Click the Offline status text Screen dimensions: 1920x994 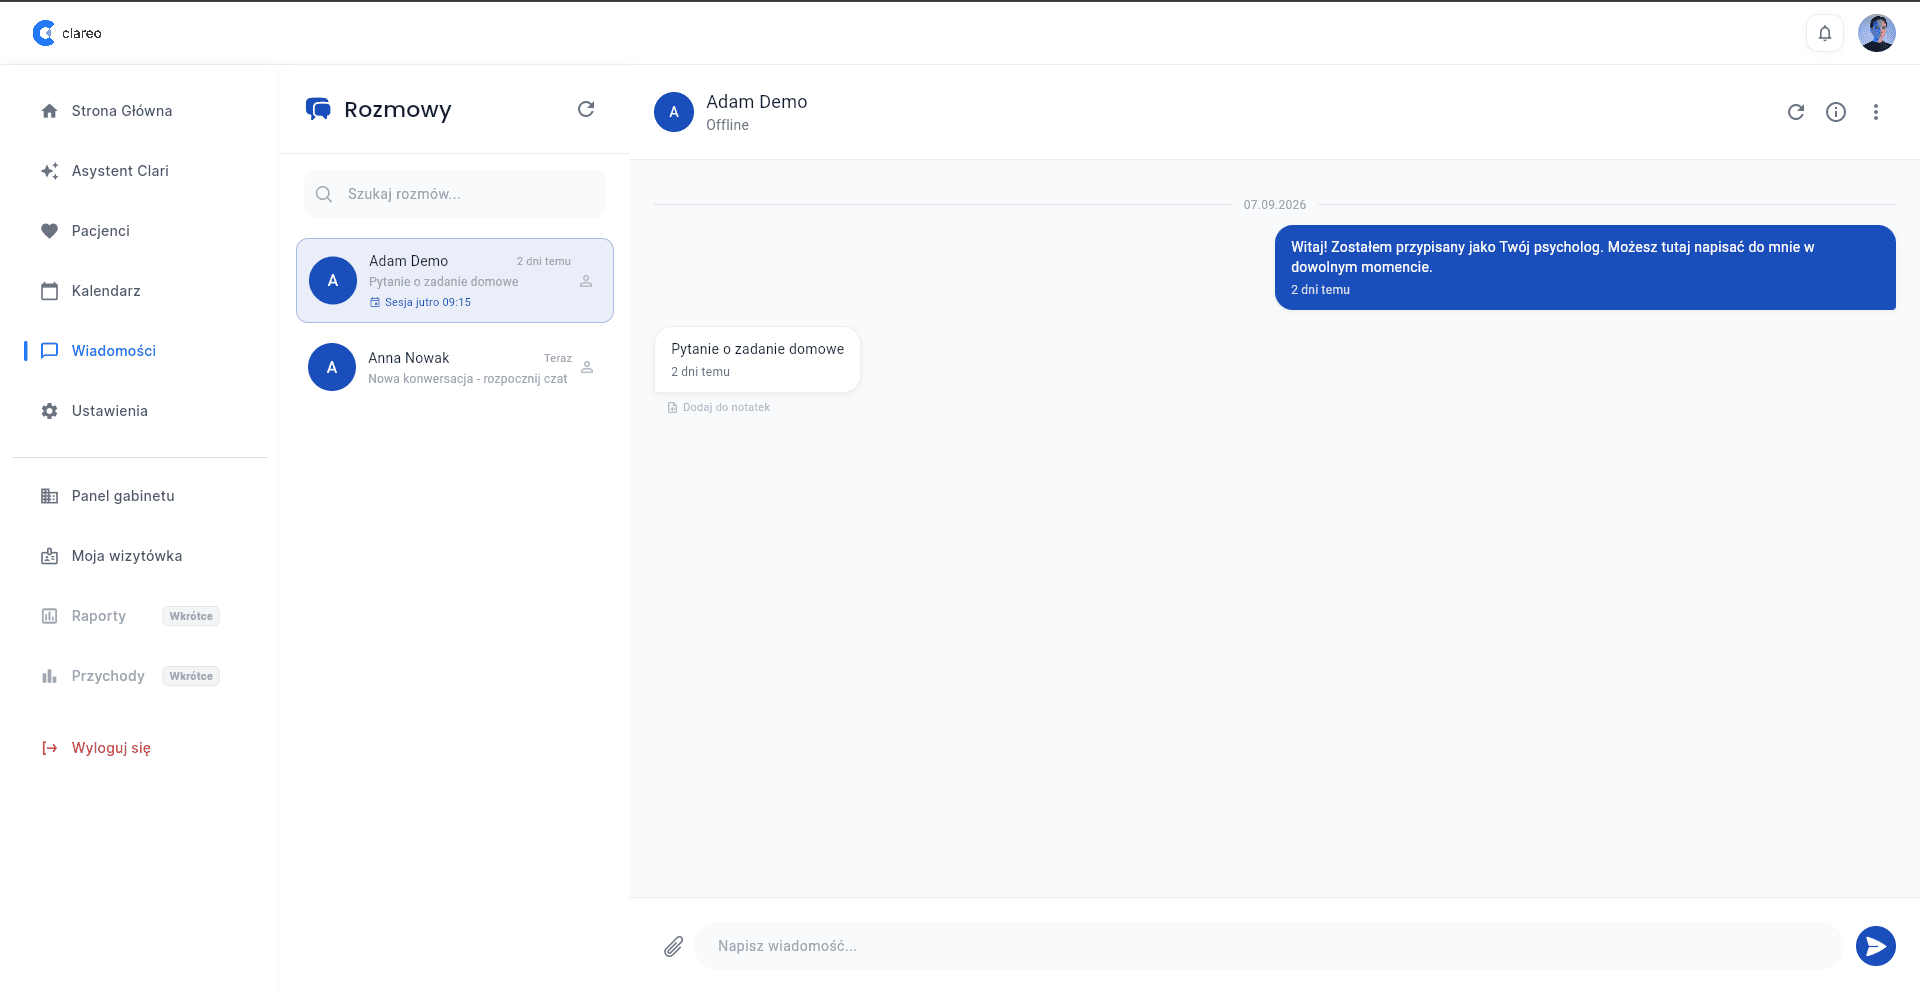(727, 125)
